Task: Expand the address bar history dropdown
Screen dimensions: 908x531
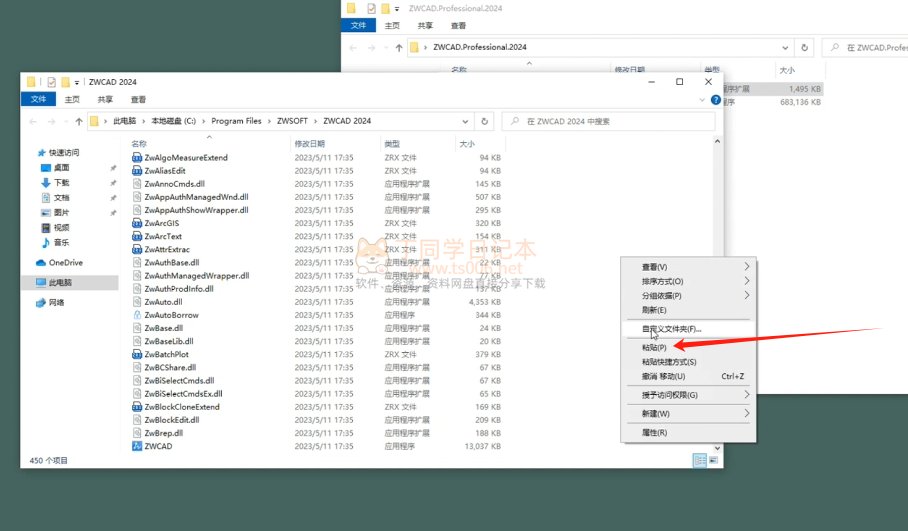Action: pyautogui.click(x=465, y=121)
